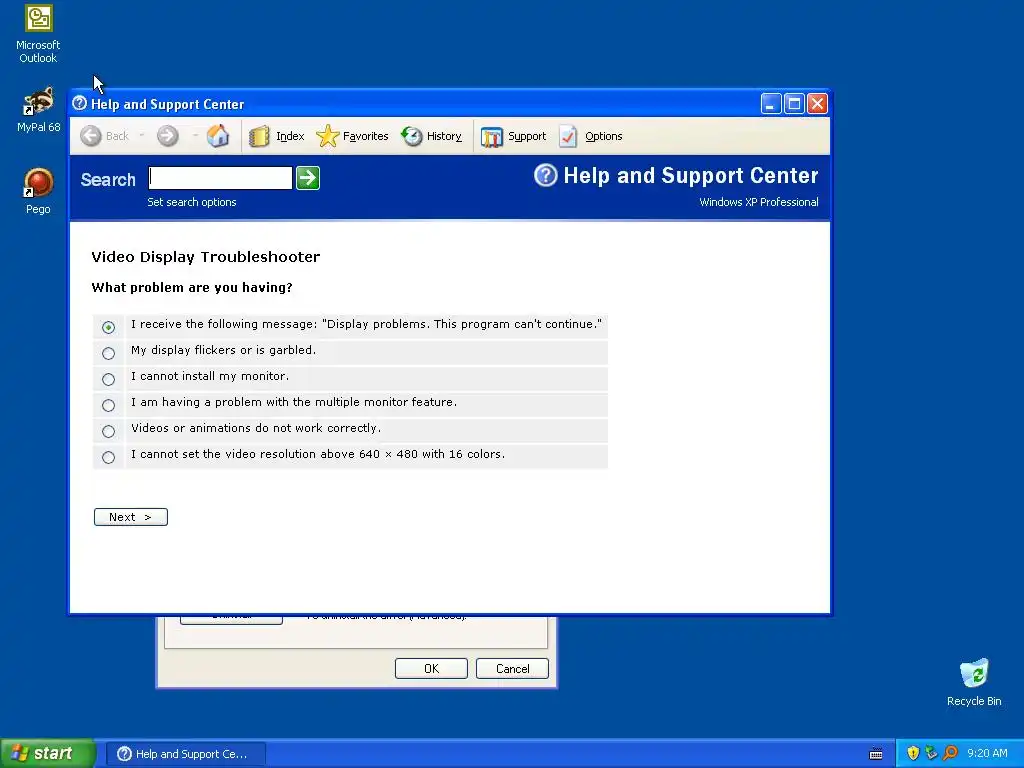1024x768 pixels.
Task: Click OK in the background dialog
Action: (x=431, y=668)
